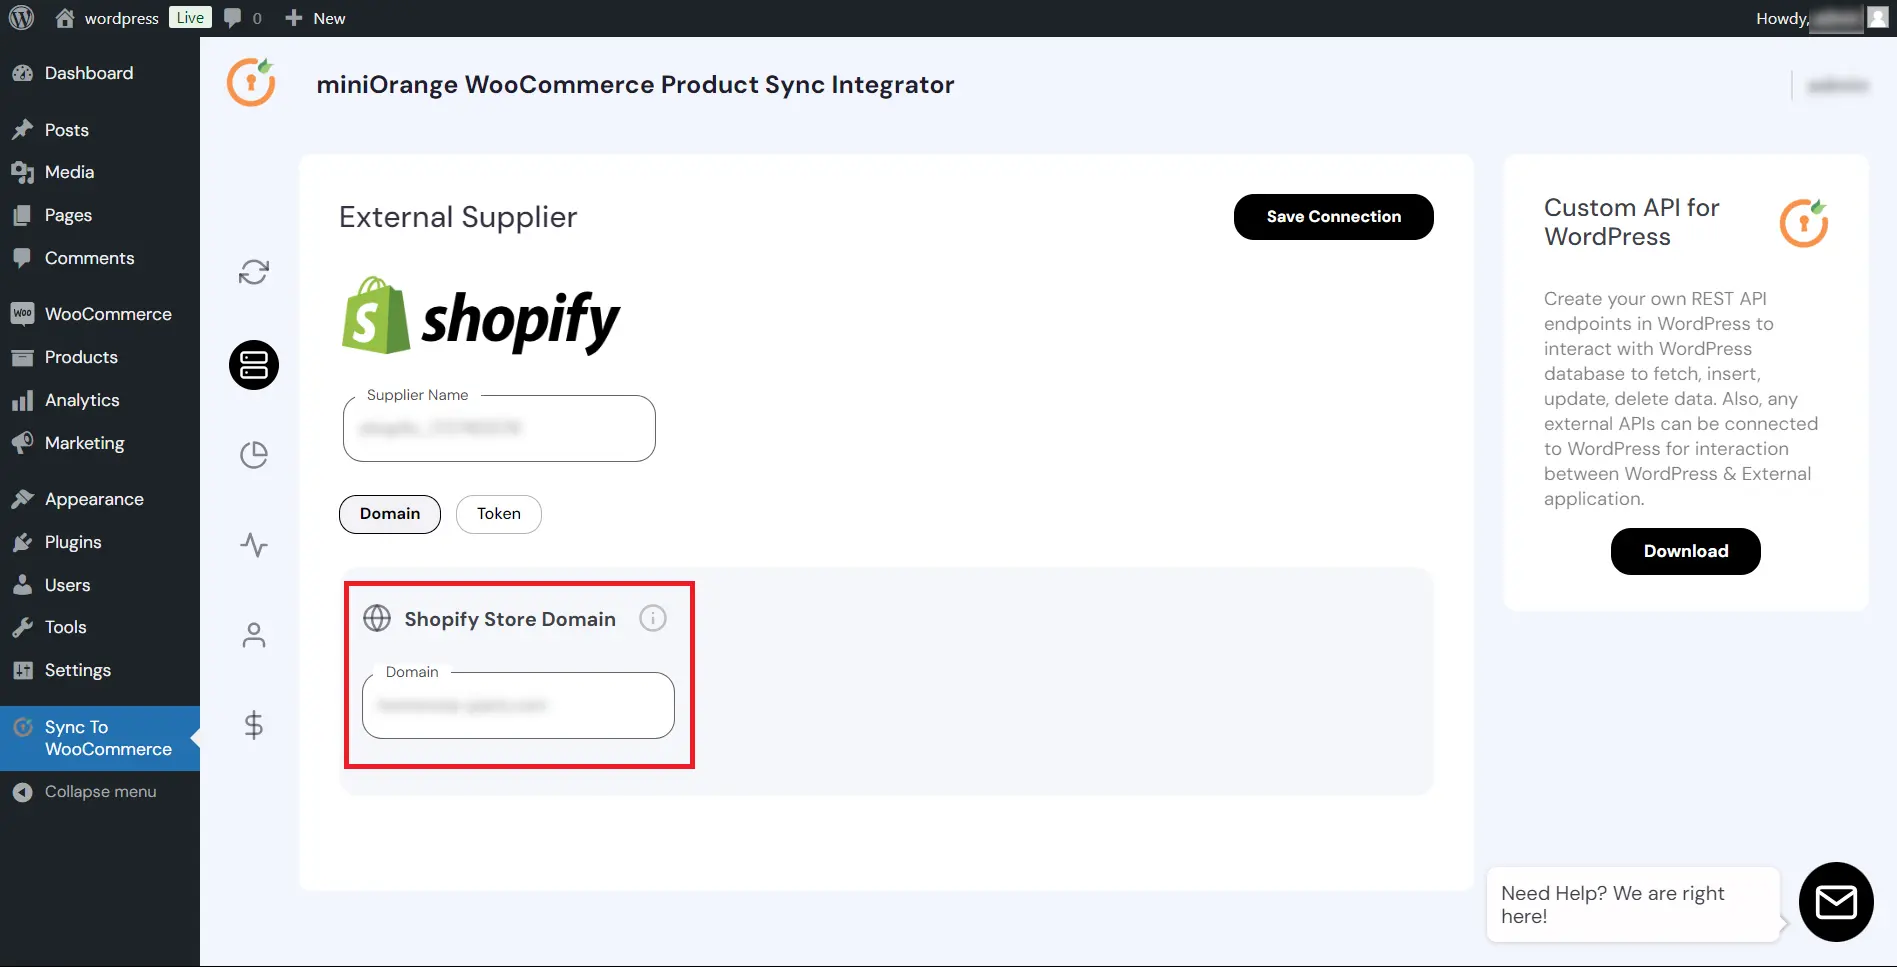Viewport: 1897px width, 967px height.
Task: Open Media library menu item
Action: click(x=100, y=172)
